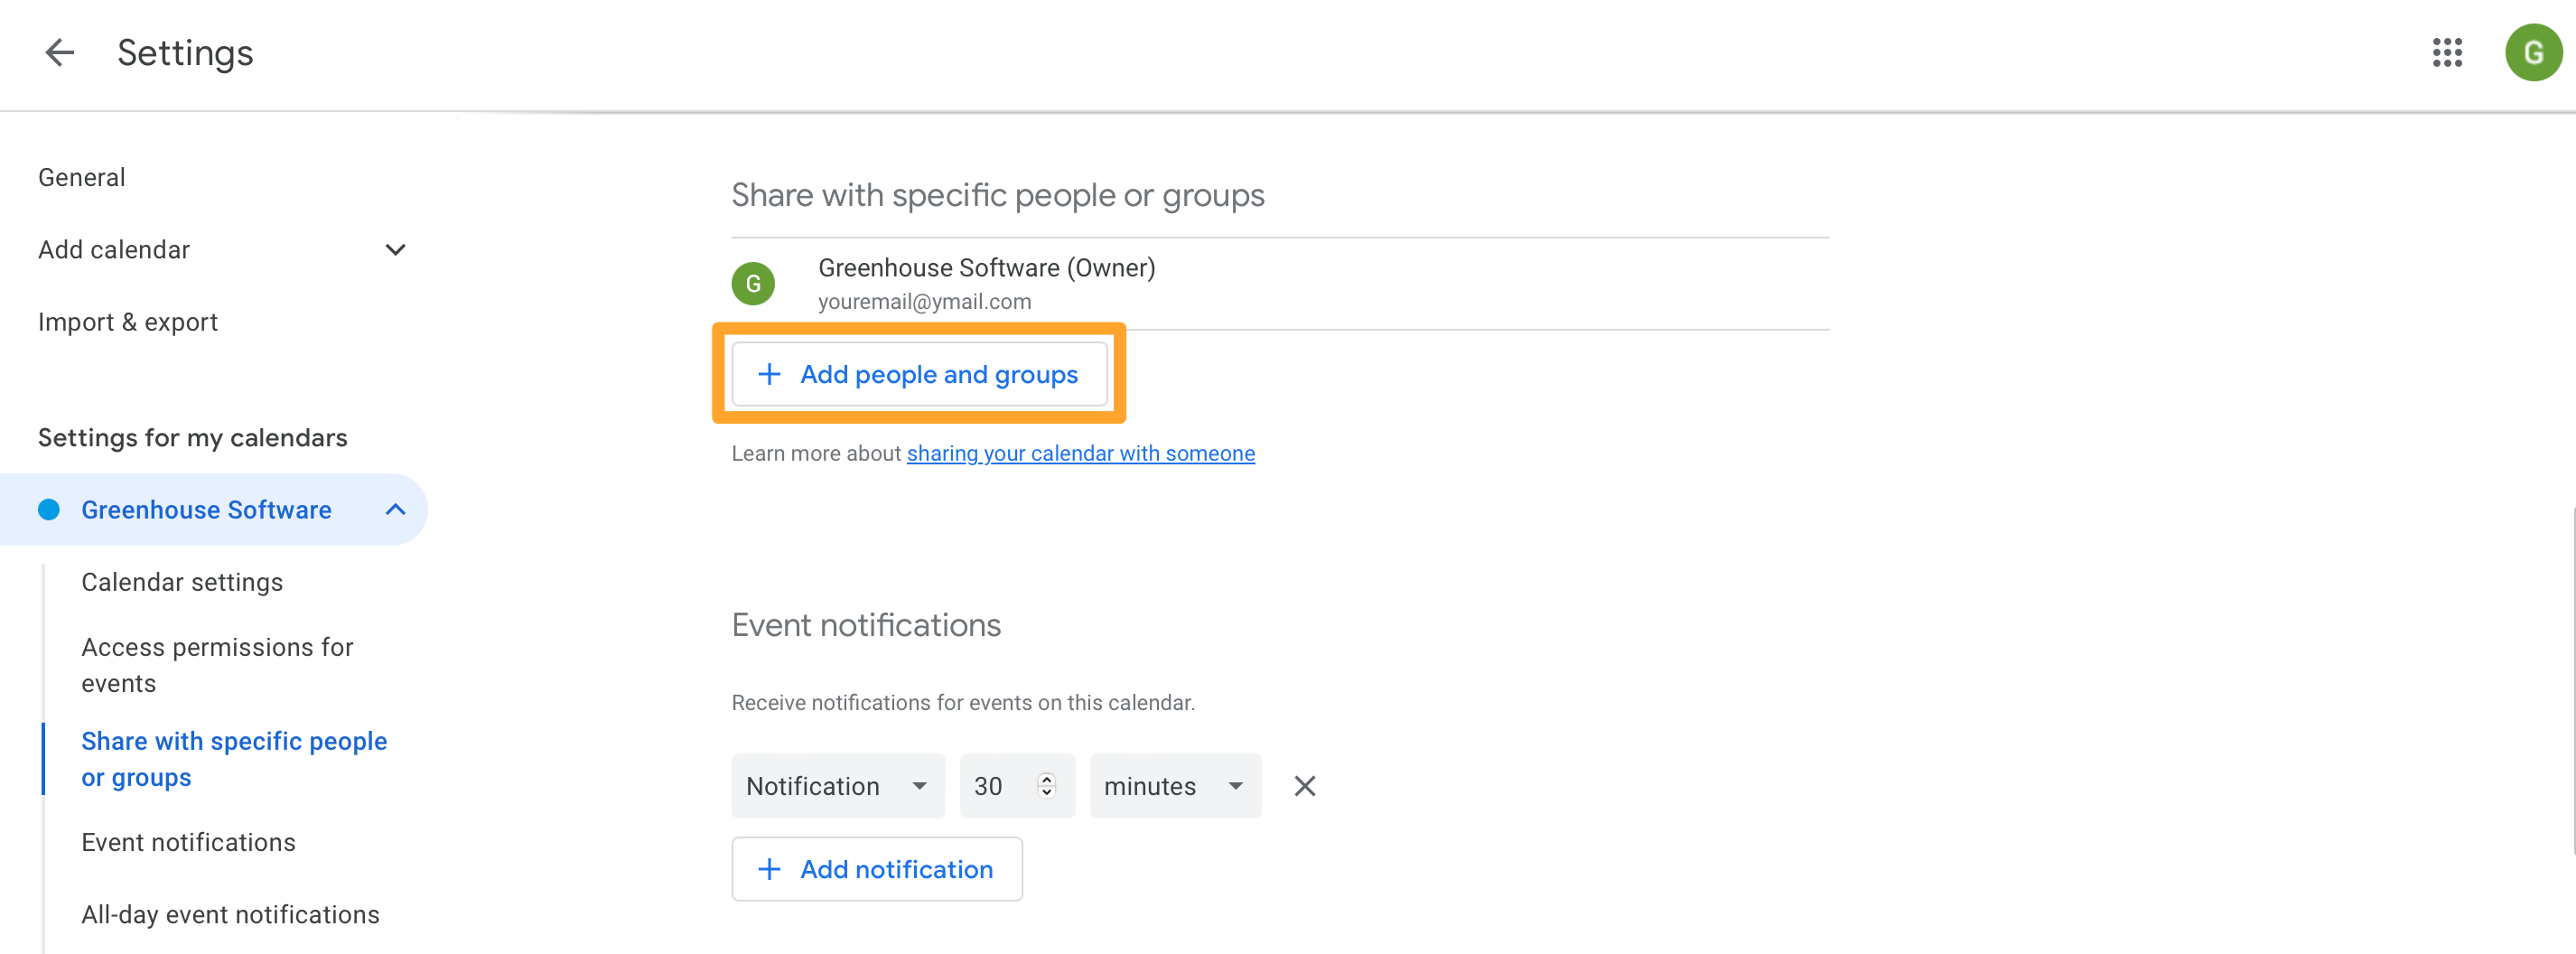
Task: Open Access permissions for events
Action: [217, 665]
